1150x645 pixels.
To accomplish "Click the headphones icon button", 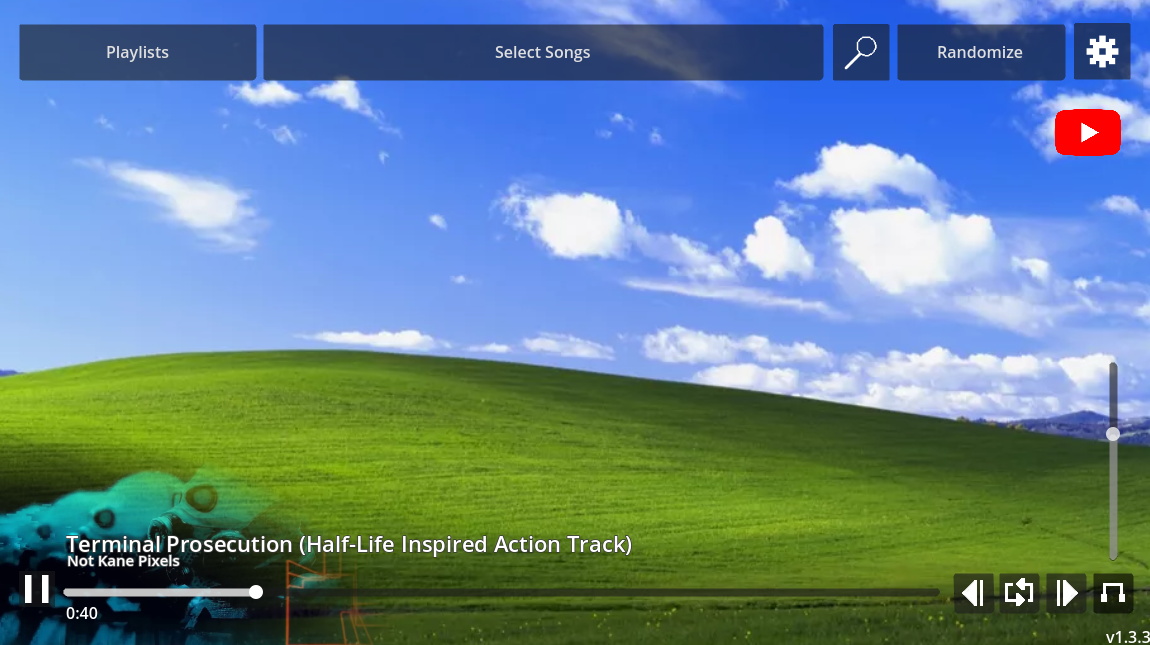I will pyautogui.click(x=1113, y=593).
